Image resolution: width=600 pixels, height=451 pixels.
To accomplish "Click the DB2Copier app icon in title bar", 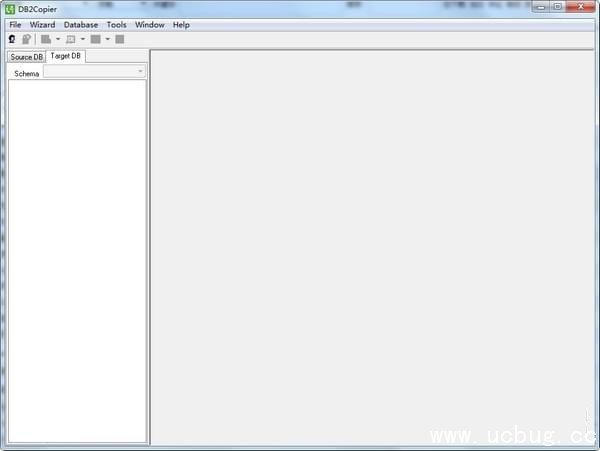I will click(x=9, y=8).
